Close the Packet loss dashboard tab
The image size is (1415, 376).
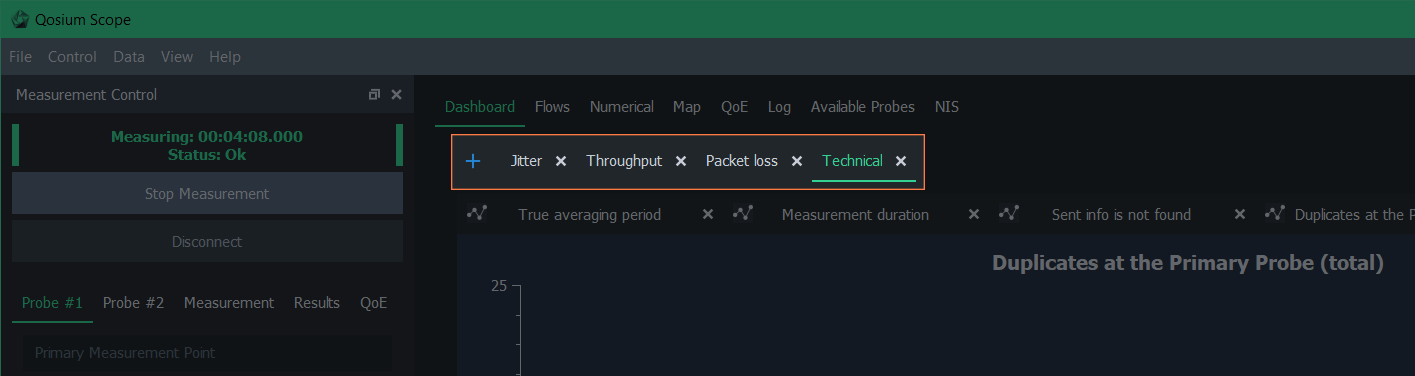point(797,161)
